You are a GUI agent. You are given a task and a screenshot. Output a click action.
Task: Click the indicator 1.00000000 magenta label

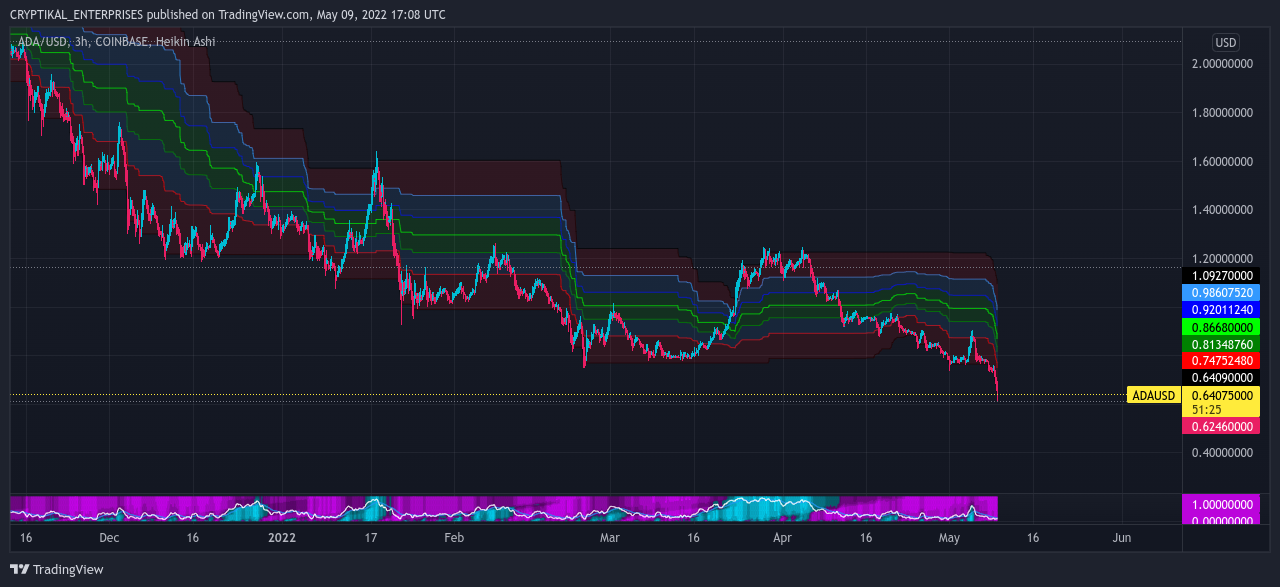click(1222, 505)
